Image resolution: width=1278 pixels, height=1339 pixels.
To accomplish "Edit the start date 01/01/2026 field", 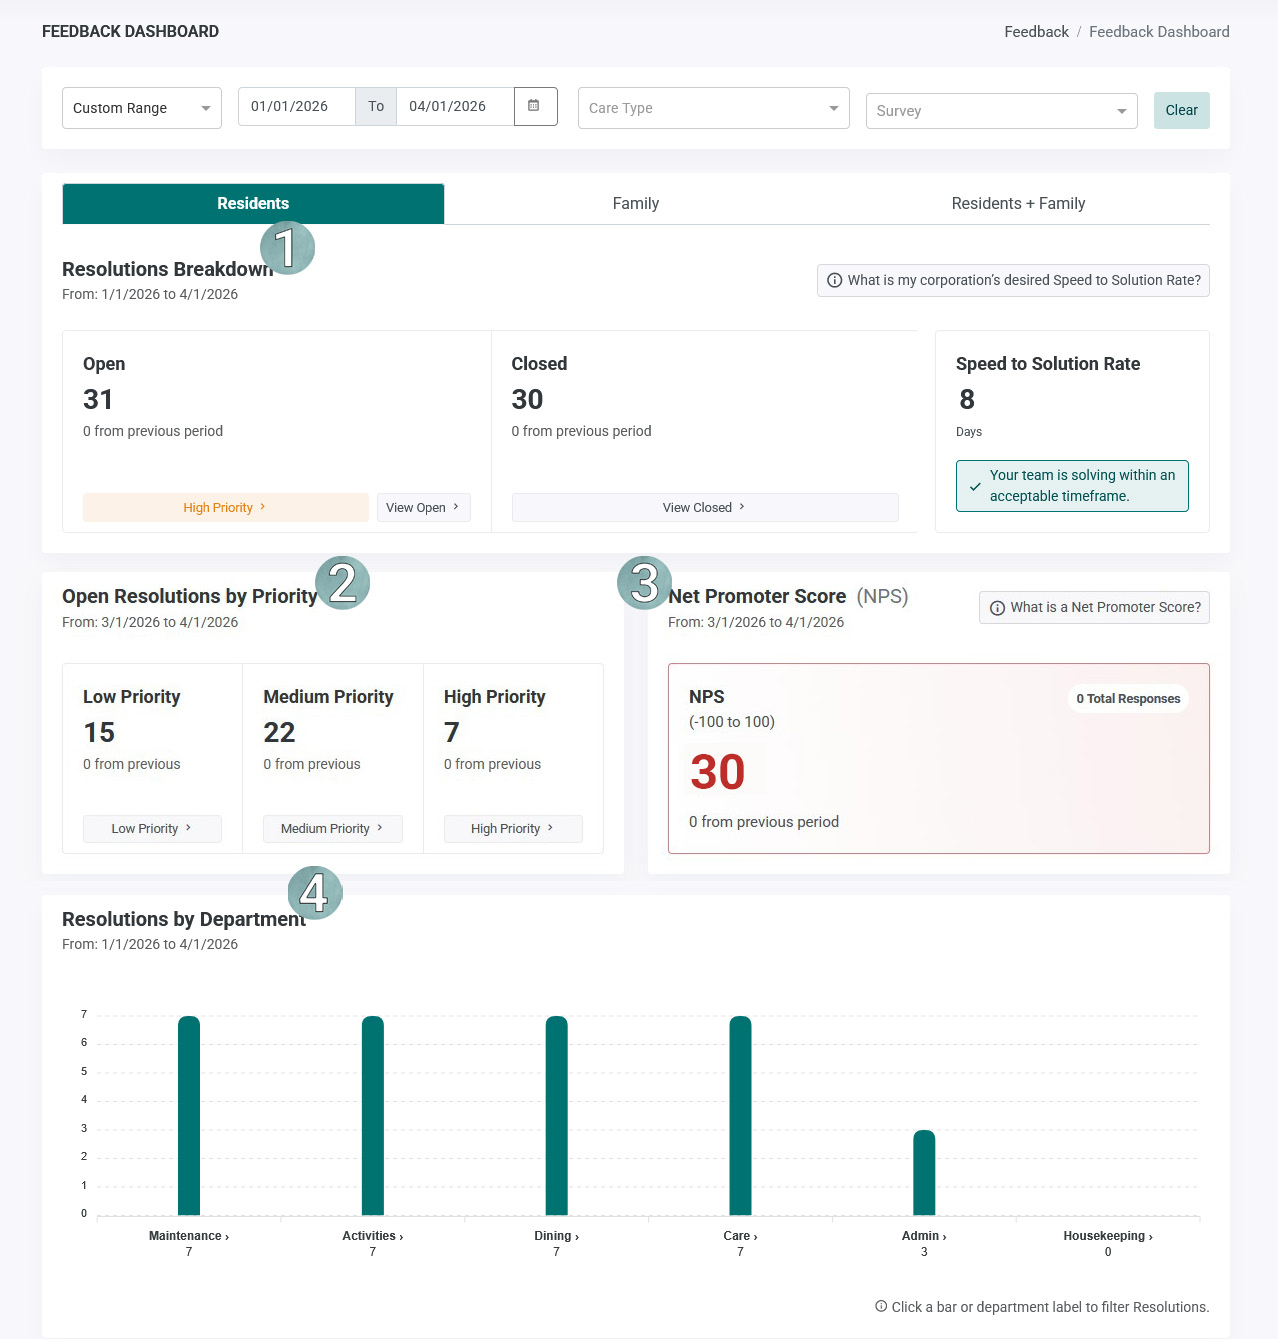I will pyautogui.click(x=297, y=106).
